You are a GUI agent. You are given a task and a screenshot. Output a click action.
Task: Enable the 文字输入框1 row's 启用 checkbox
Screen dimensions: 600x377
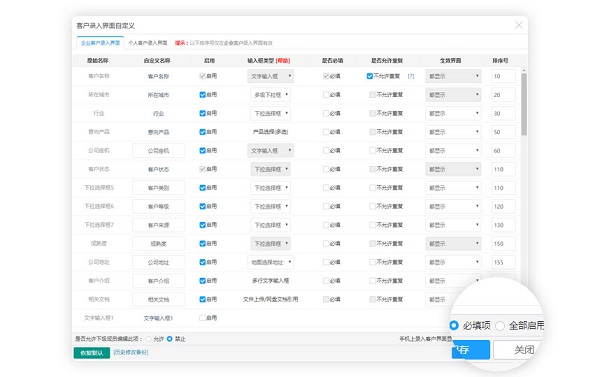click(202, 318)
